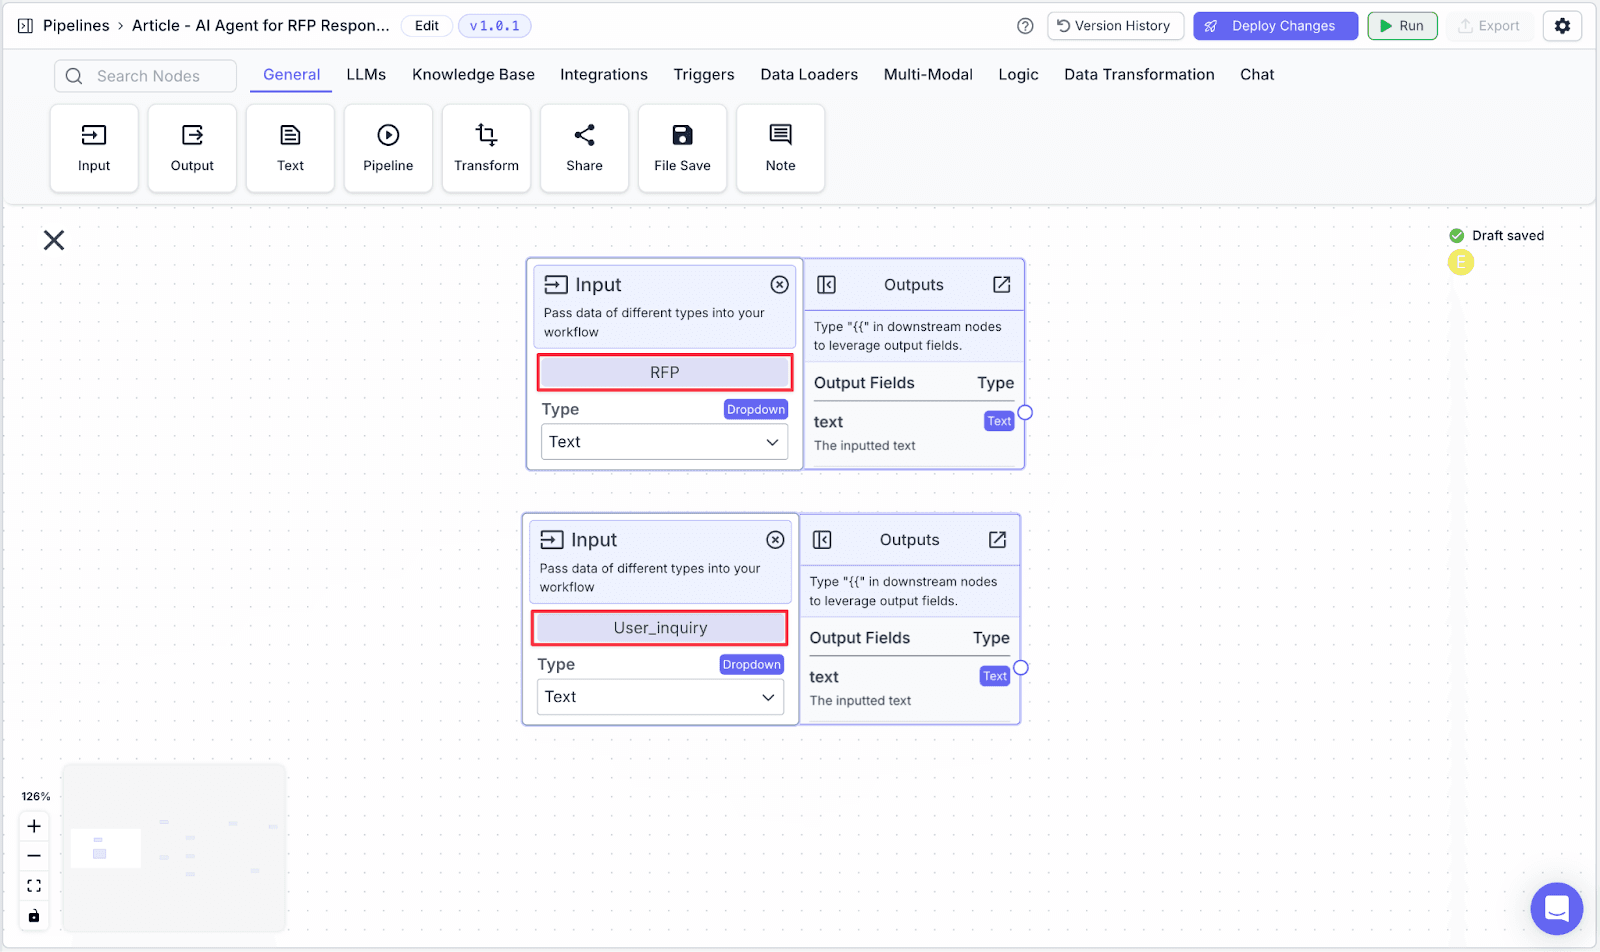Open the Data Loaders tab
The height and width of the screenshot is (952, 1600).
pos(809,75)
